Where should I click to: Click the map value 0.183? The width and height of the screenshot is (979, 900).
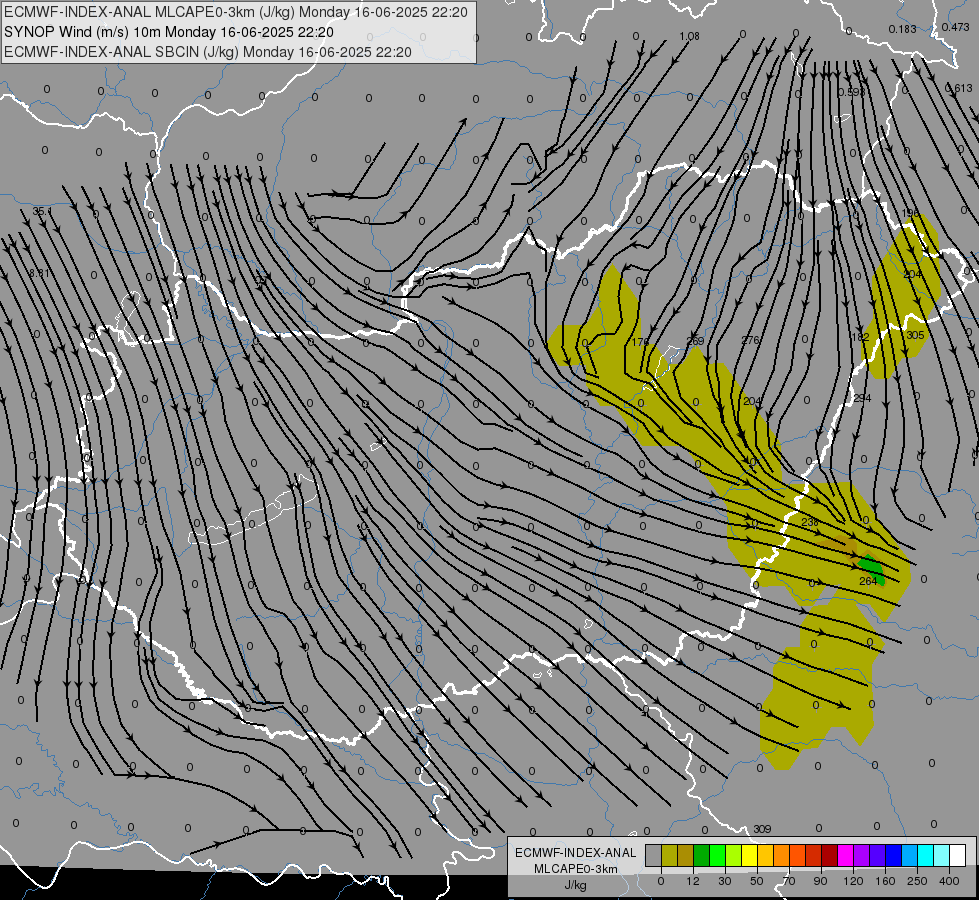[x=902, y=29]
